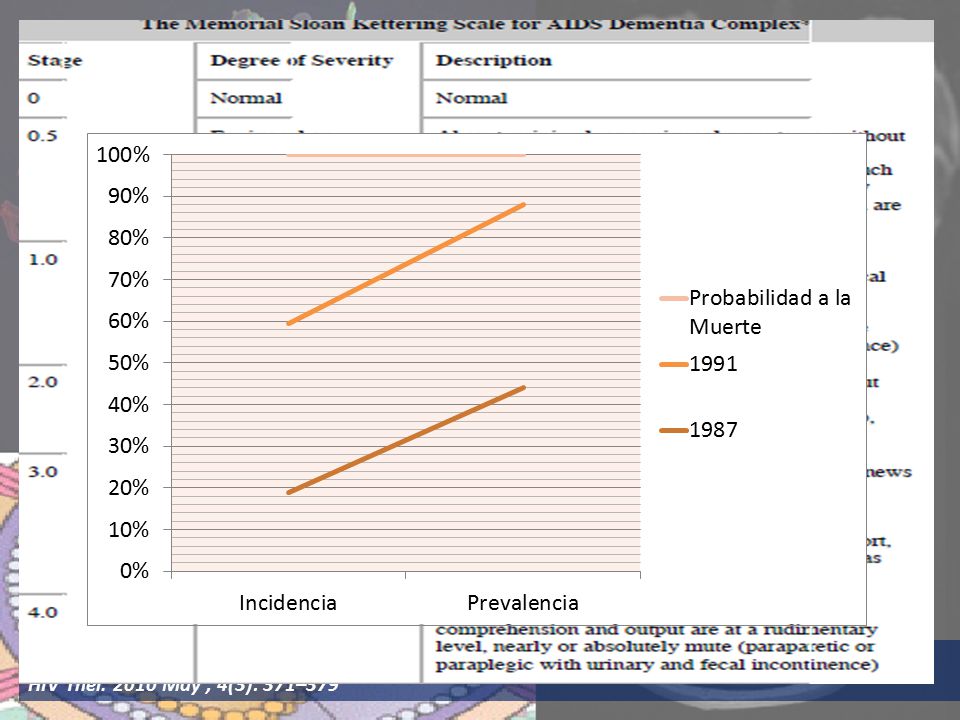Click stage '3.0' cell
Image resolution: width=960 pixels, height=720 pixels.
tap(42, 471)
